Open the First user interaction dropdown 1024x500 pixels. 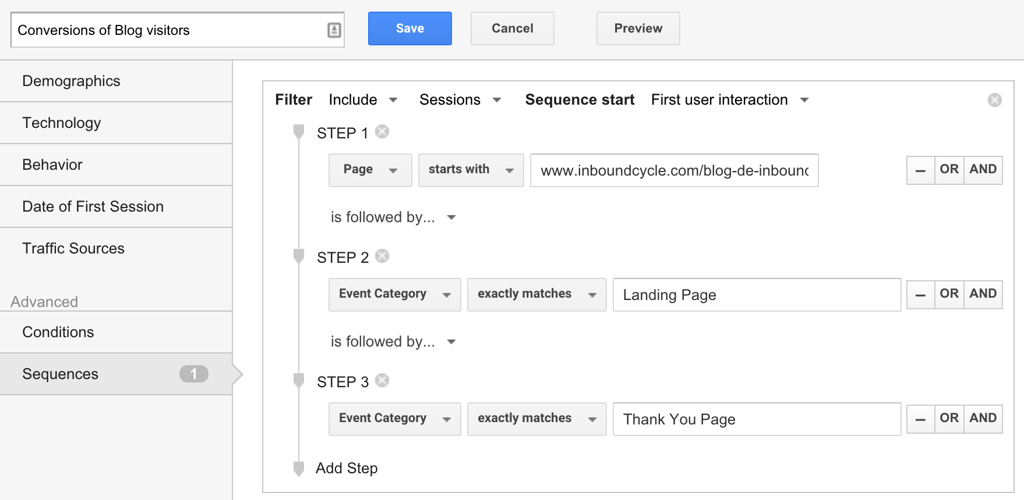(x=730, y=100)
